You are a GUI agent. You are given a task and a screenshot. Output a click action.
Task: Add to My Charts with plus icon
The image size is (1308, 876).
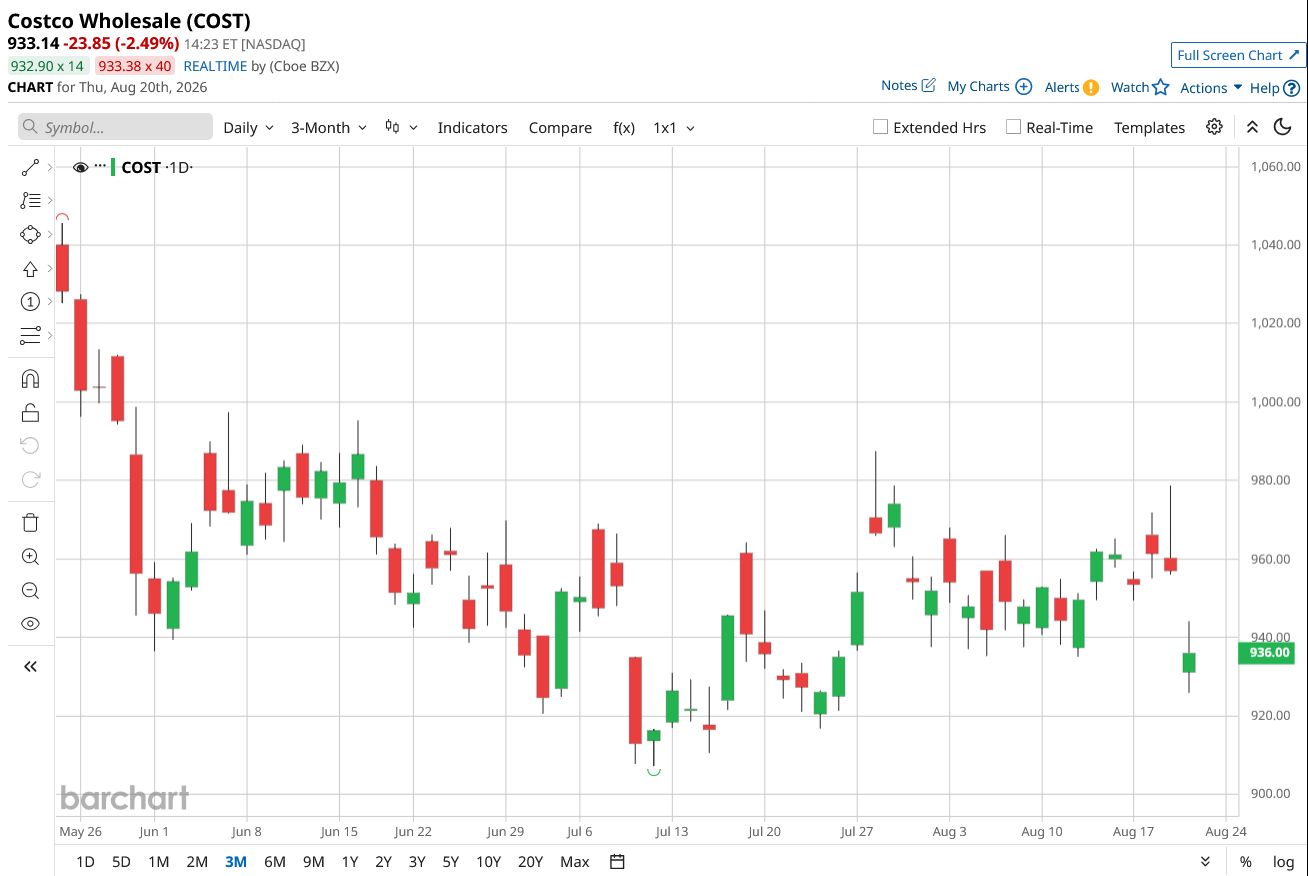[x=1024, y=87]
